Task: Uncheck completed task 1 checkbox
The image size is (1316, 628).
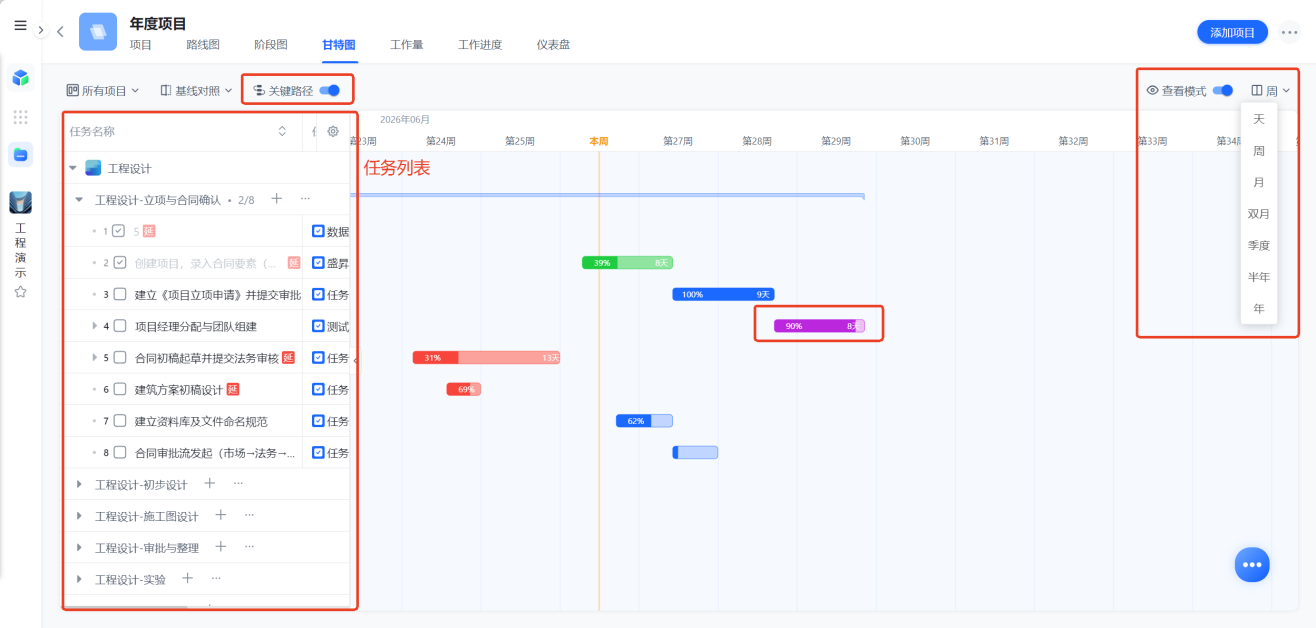Action: pyautogui.click(x=118, y=231)
